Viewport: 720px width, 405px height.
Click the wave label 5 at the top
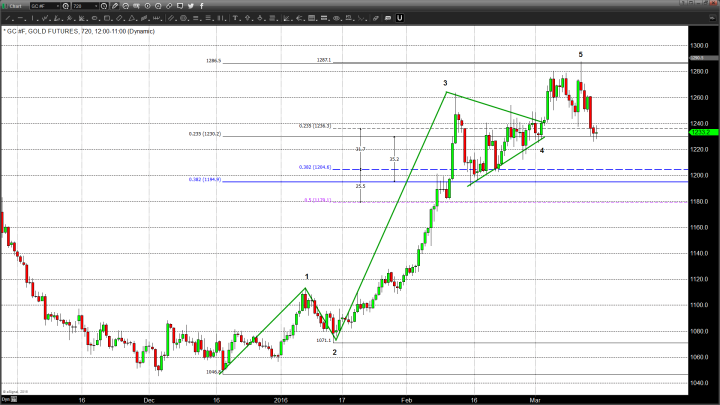[581, 54]
